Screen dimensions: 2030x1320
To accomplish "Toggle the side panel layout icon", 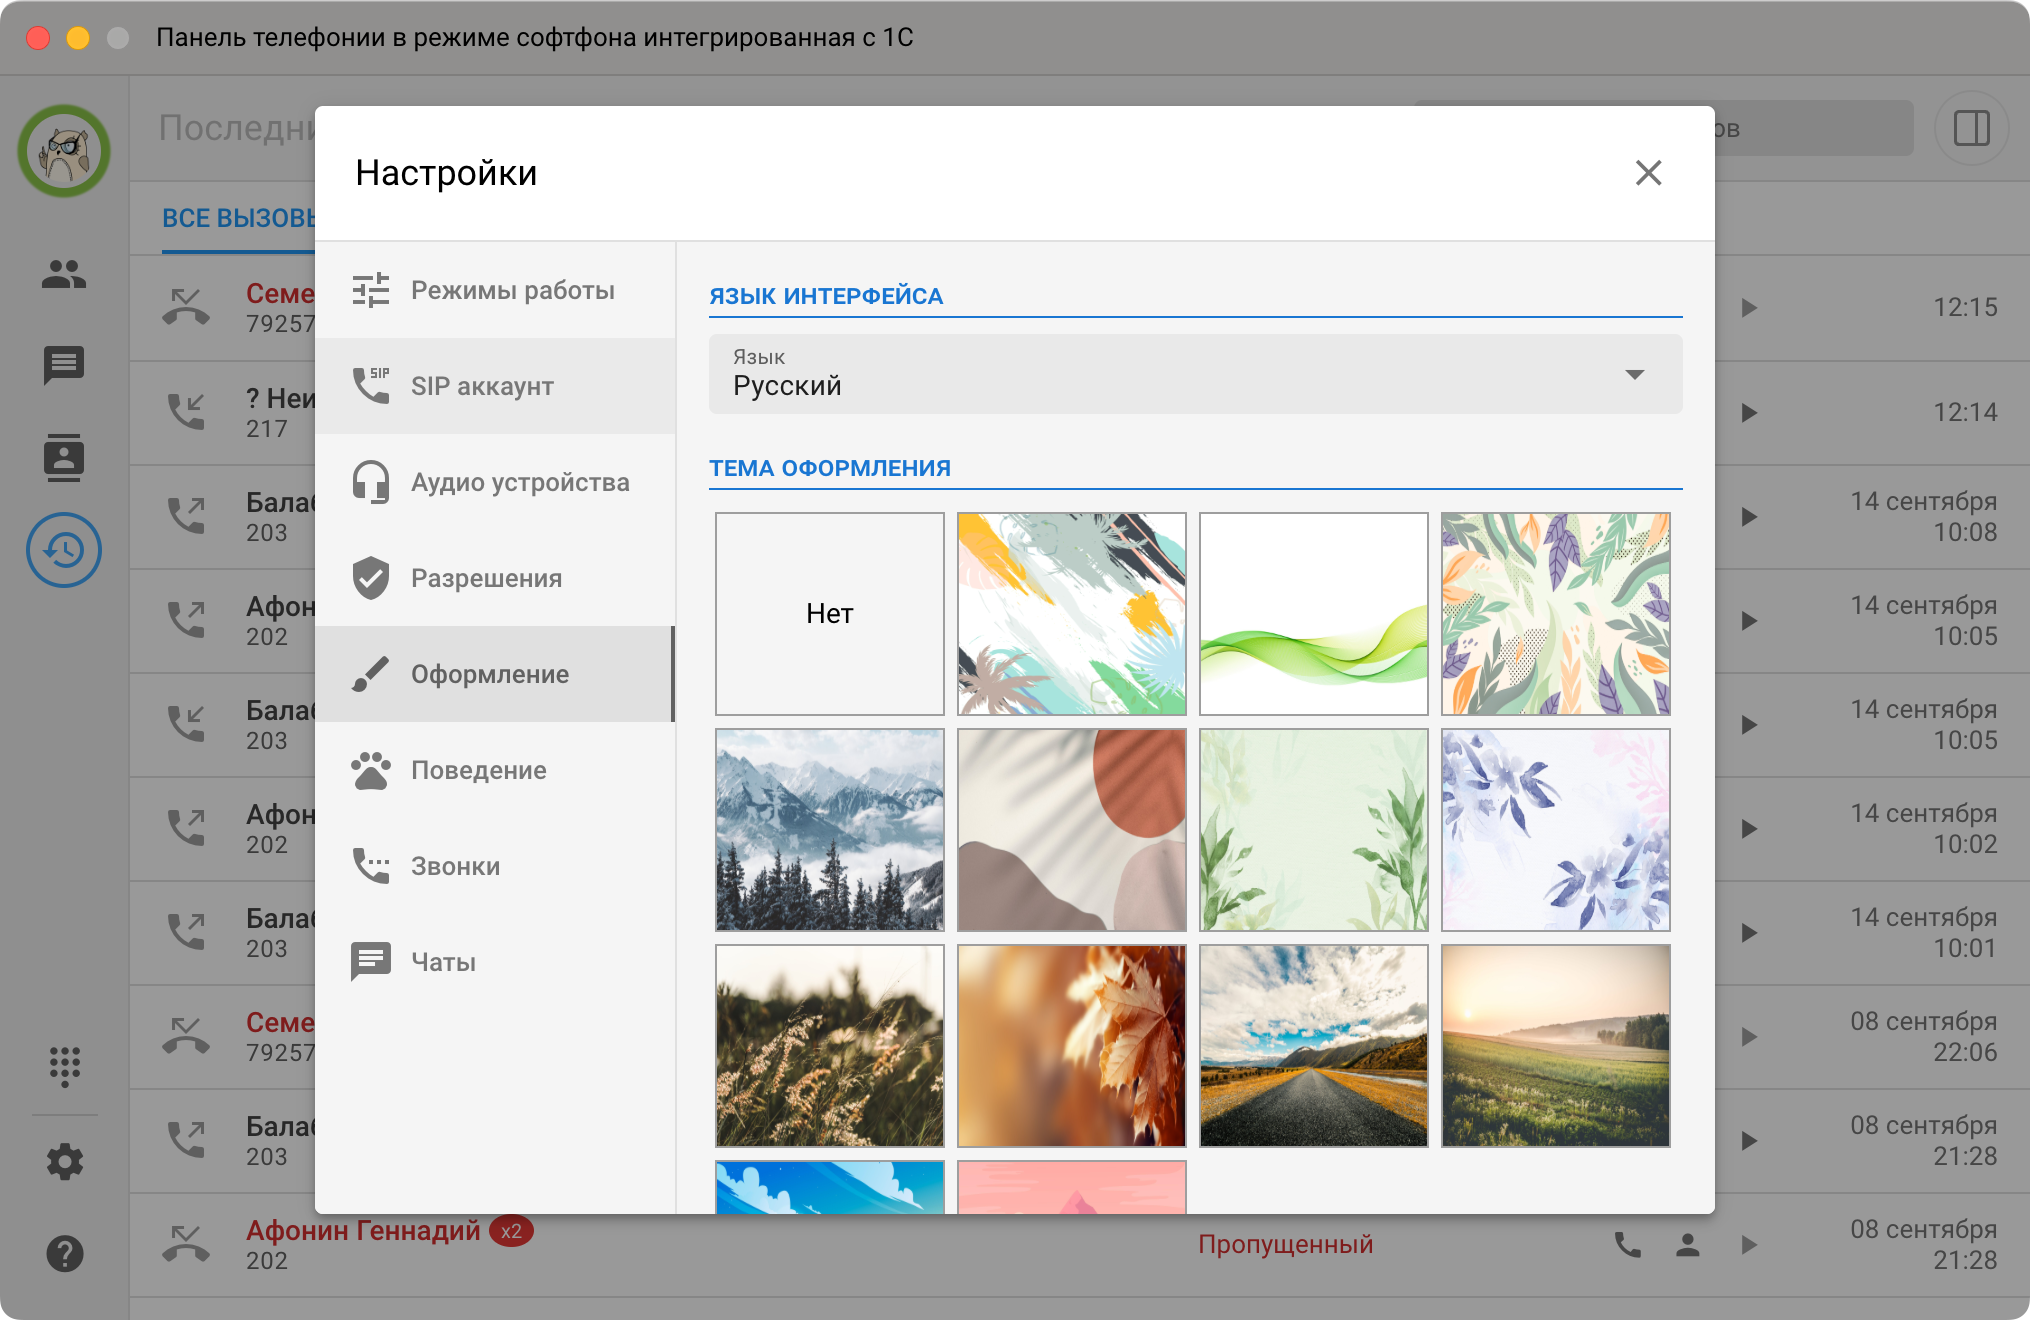I will [x=1972, y=128].
